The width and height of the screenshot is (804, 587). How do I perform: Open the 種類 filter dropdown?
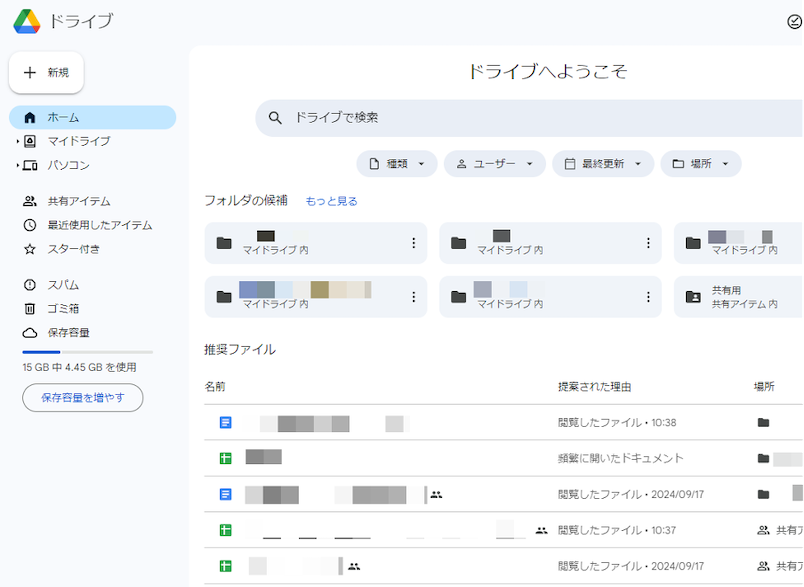(395, 163)
